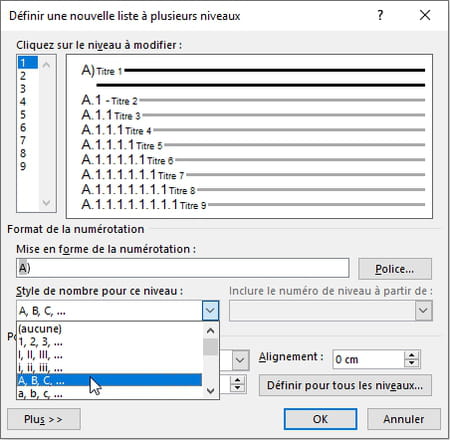This screenshot has width=450, height=440.
Task: Click the level list scroll down arrow
Action: [x=46, y=202]
